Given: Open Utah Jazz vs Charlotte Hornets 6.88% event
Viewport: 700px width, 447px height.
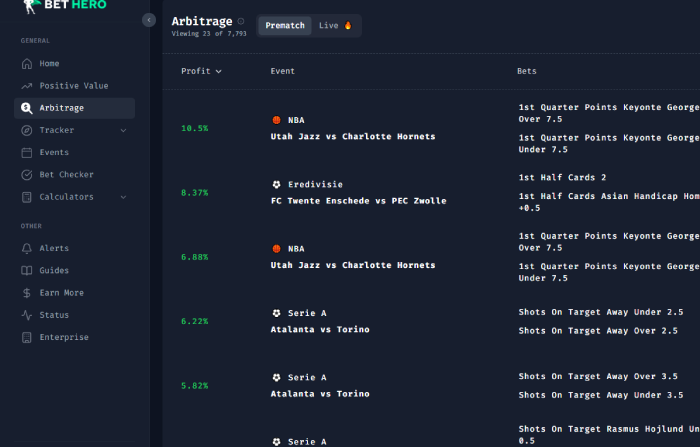Looking at the screenshot, I should click(x=353, y=265).
